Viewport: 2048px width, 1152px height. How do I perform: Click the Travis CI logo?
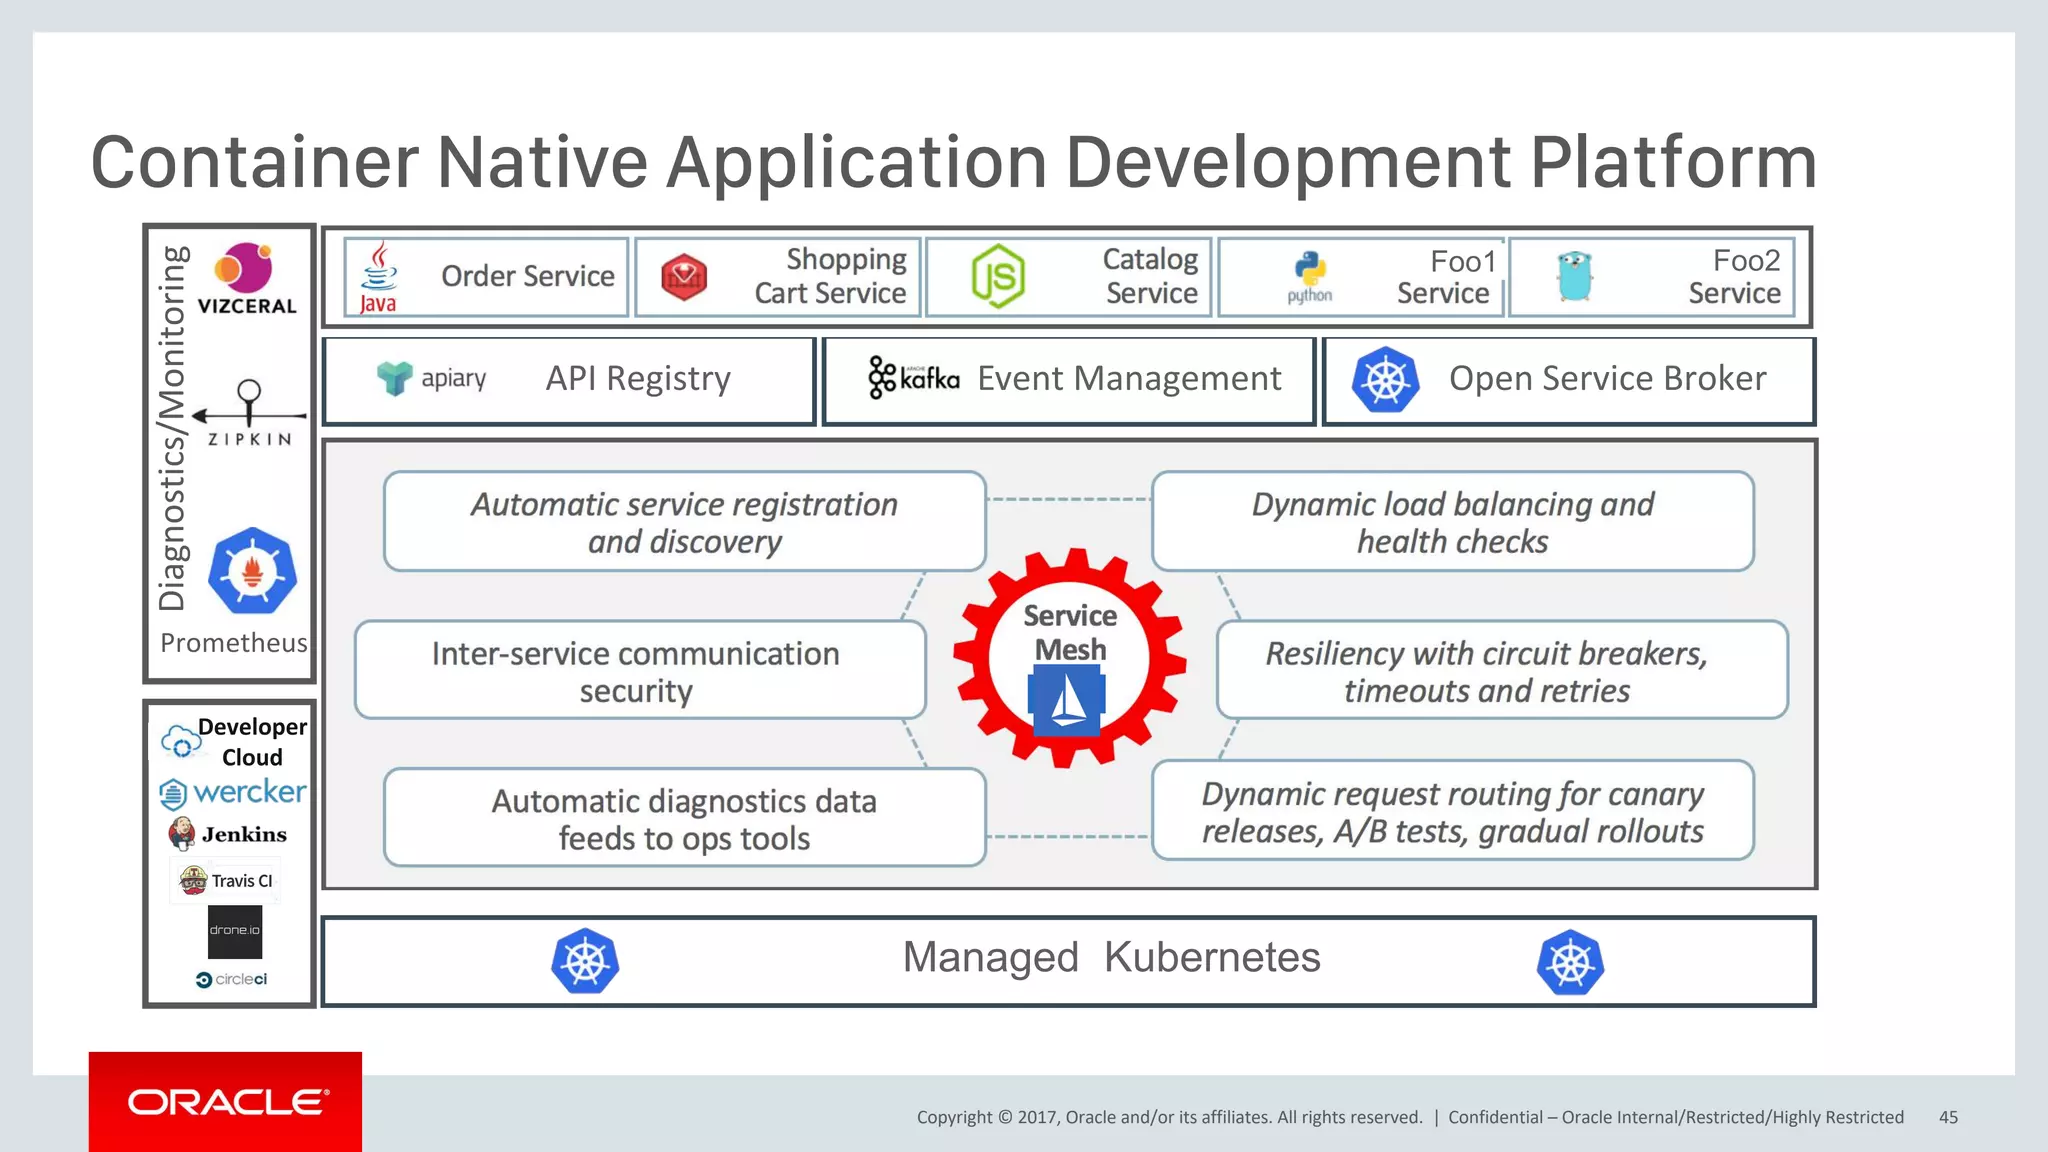coord(226,881)
